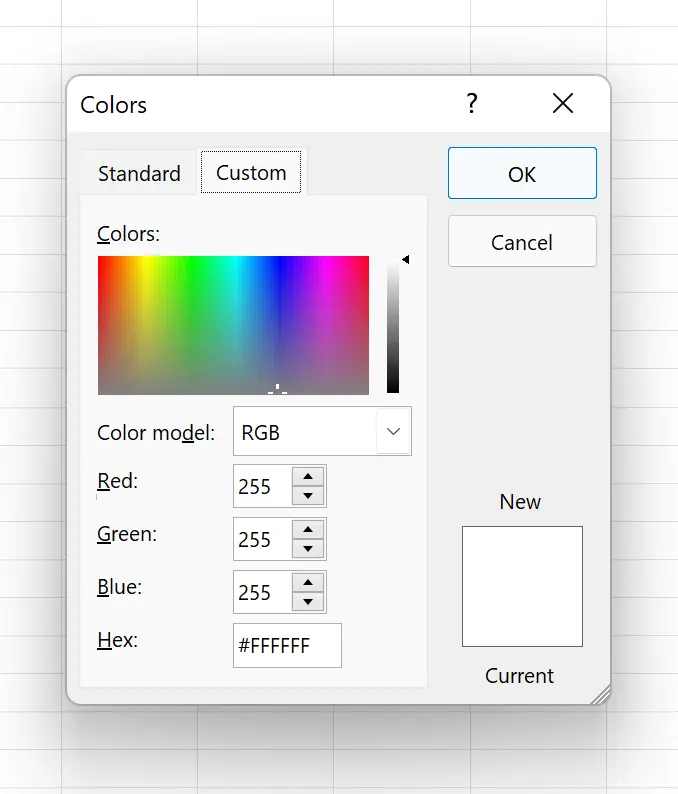Image resolution: width=678 pixels, height=794 pixels.
Task: Click the RGB text in Color model box
Action: tap(260, 432)
